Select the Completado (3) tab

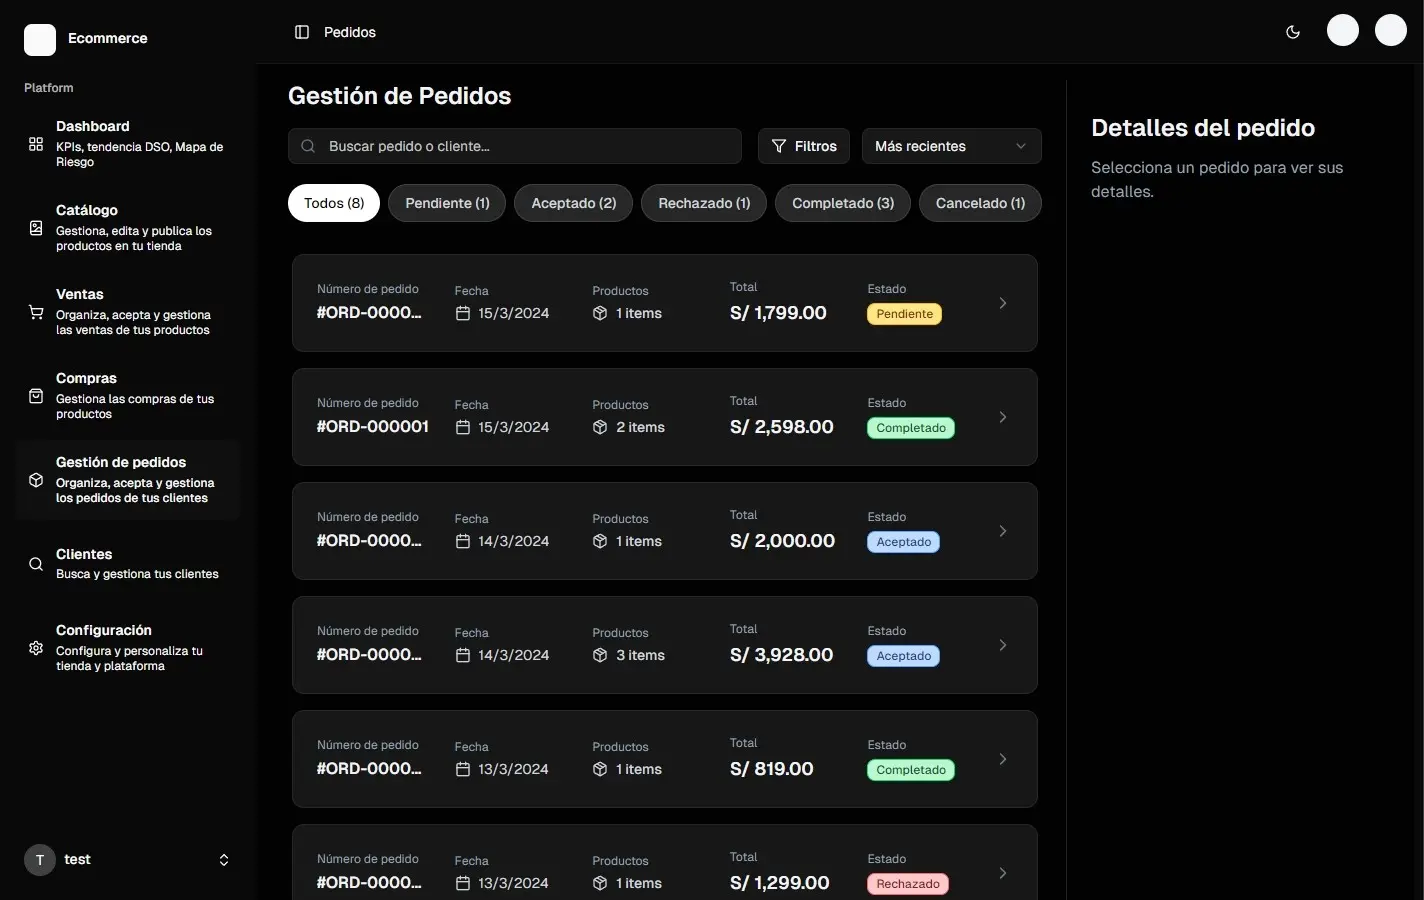[842, 203]
